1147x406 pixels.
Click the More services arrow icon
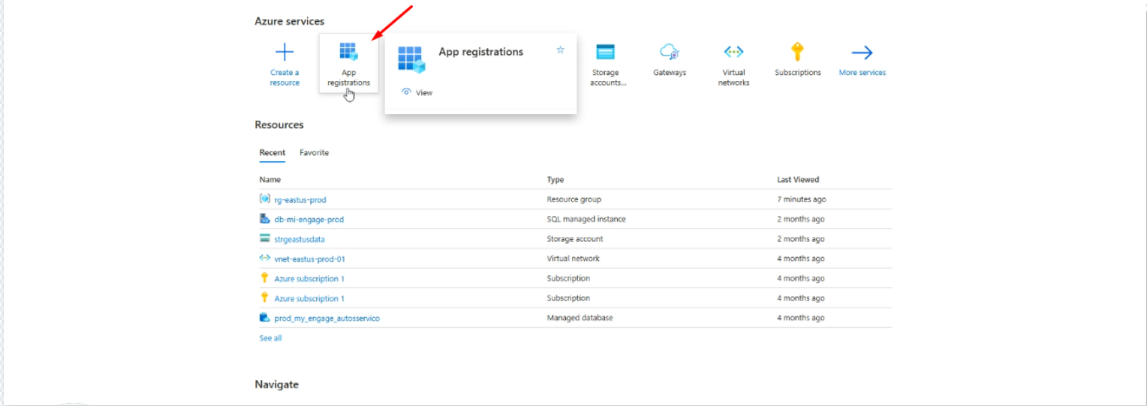862,52
